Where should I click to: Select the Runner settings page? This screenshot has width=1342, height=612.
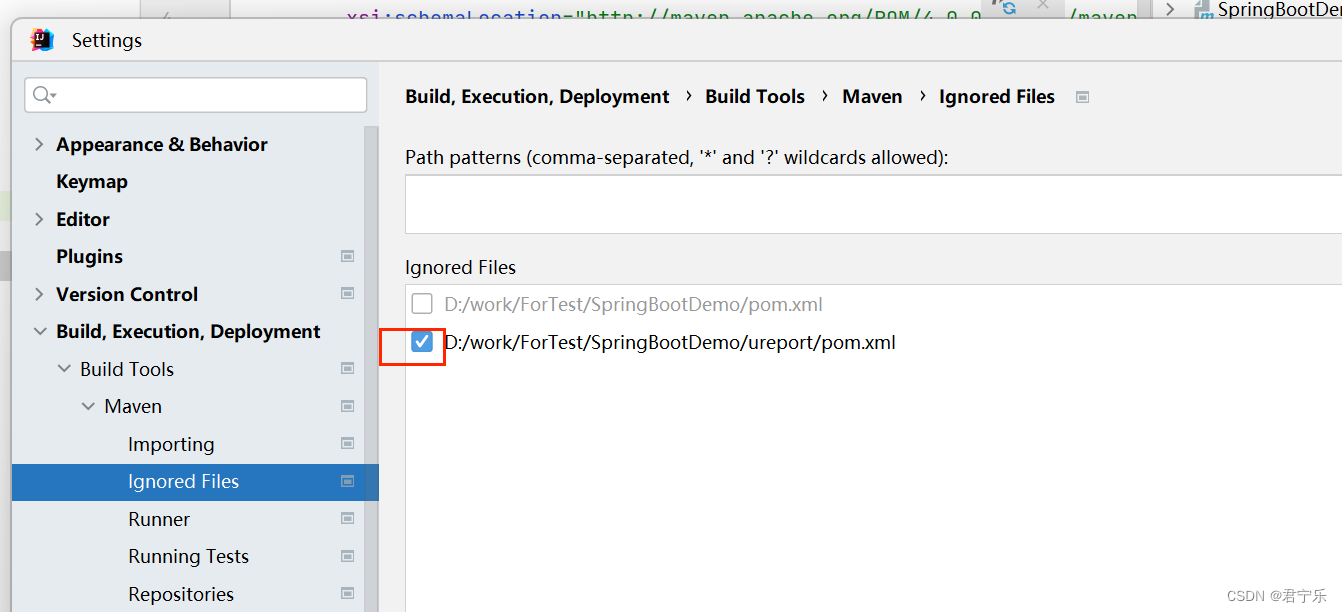click(x=159, y=519)
